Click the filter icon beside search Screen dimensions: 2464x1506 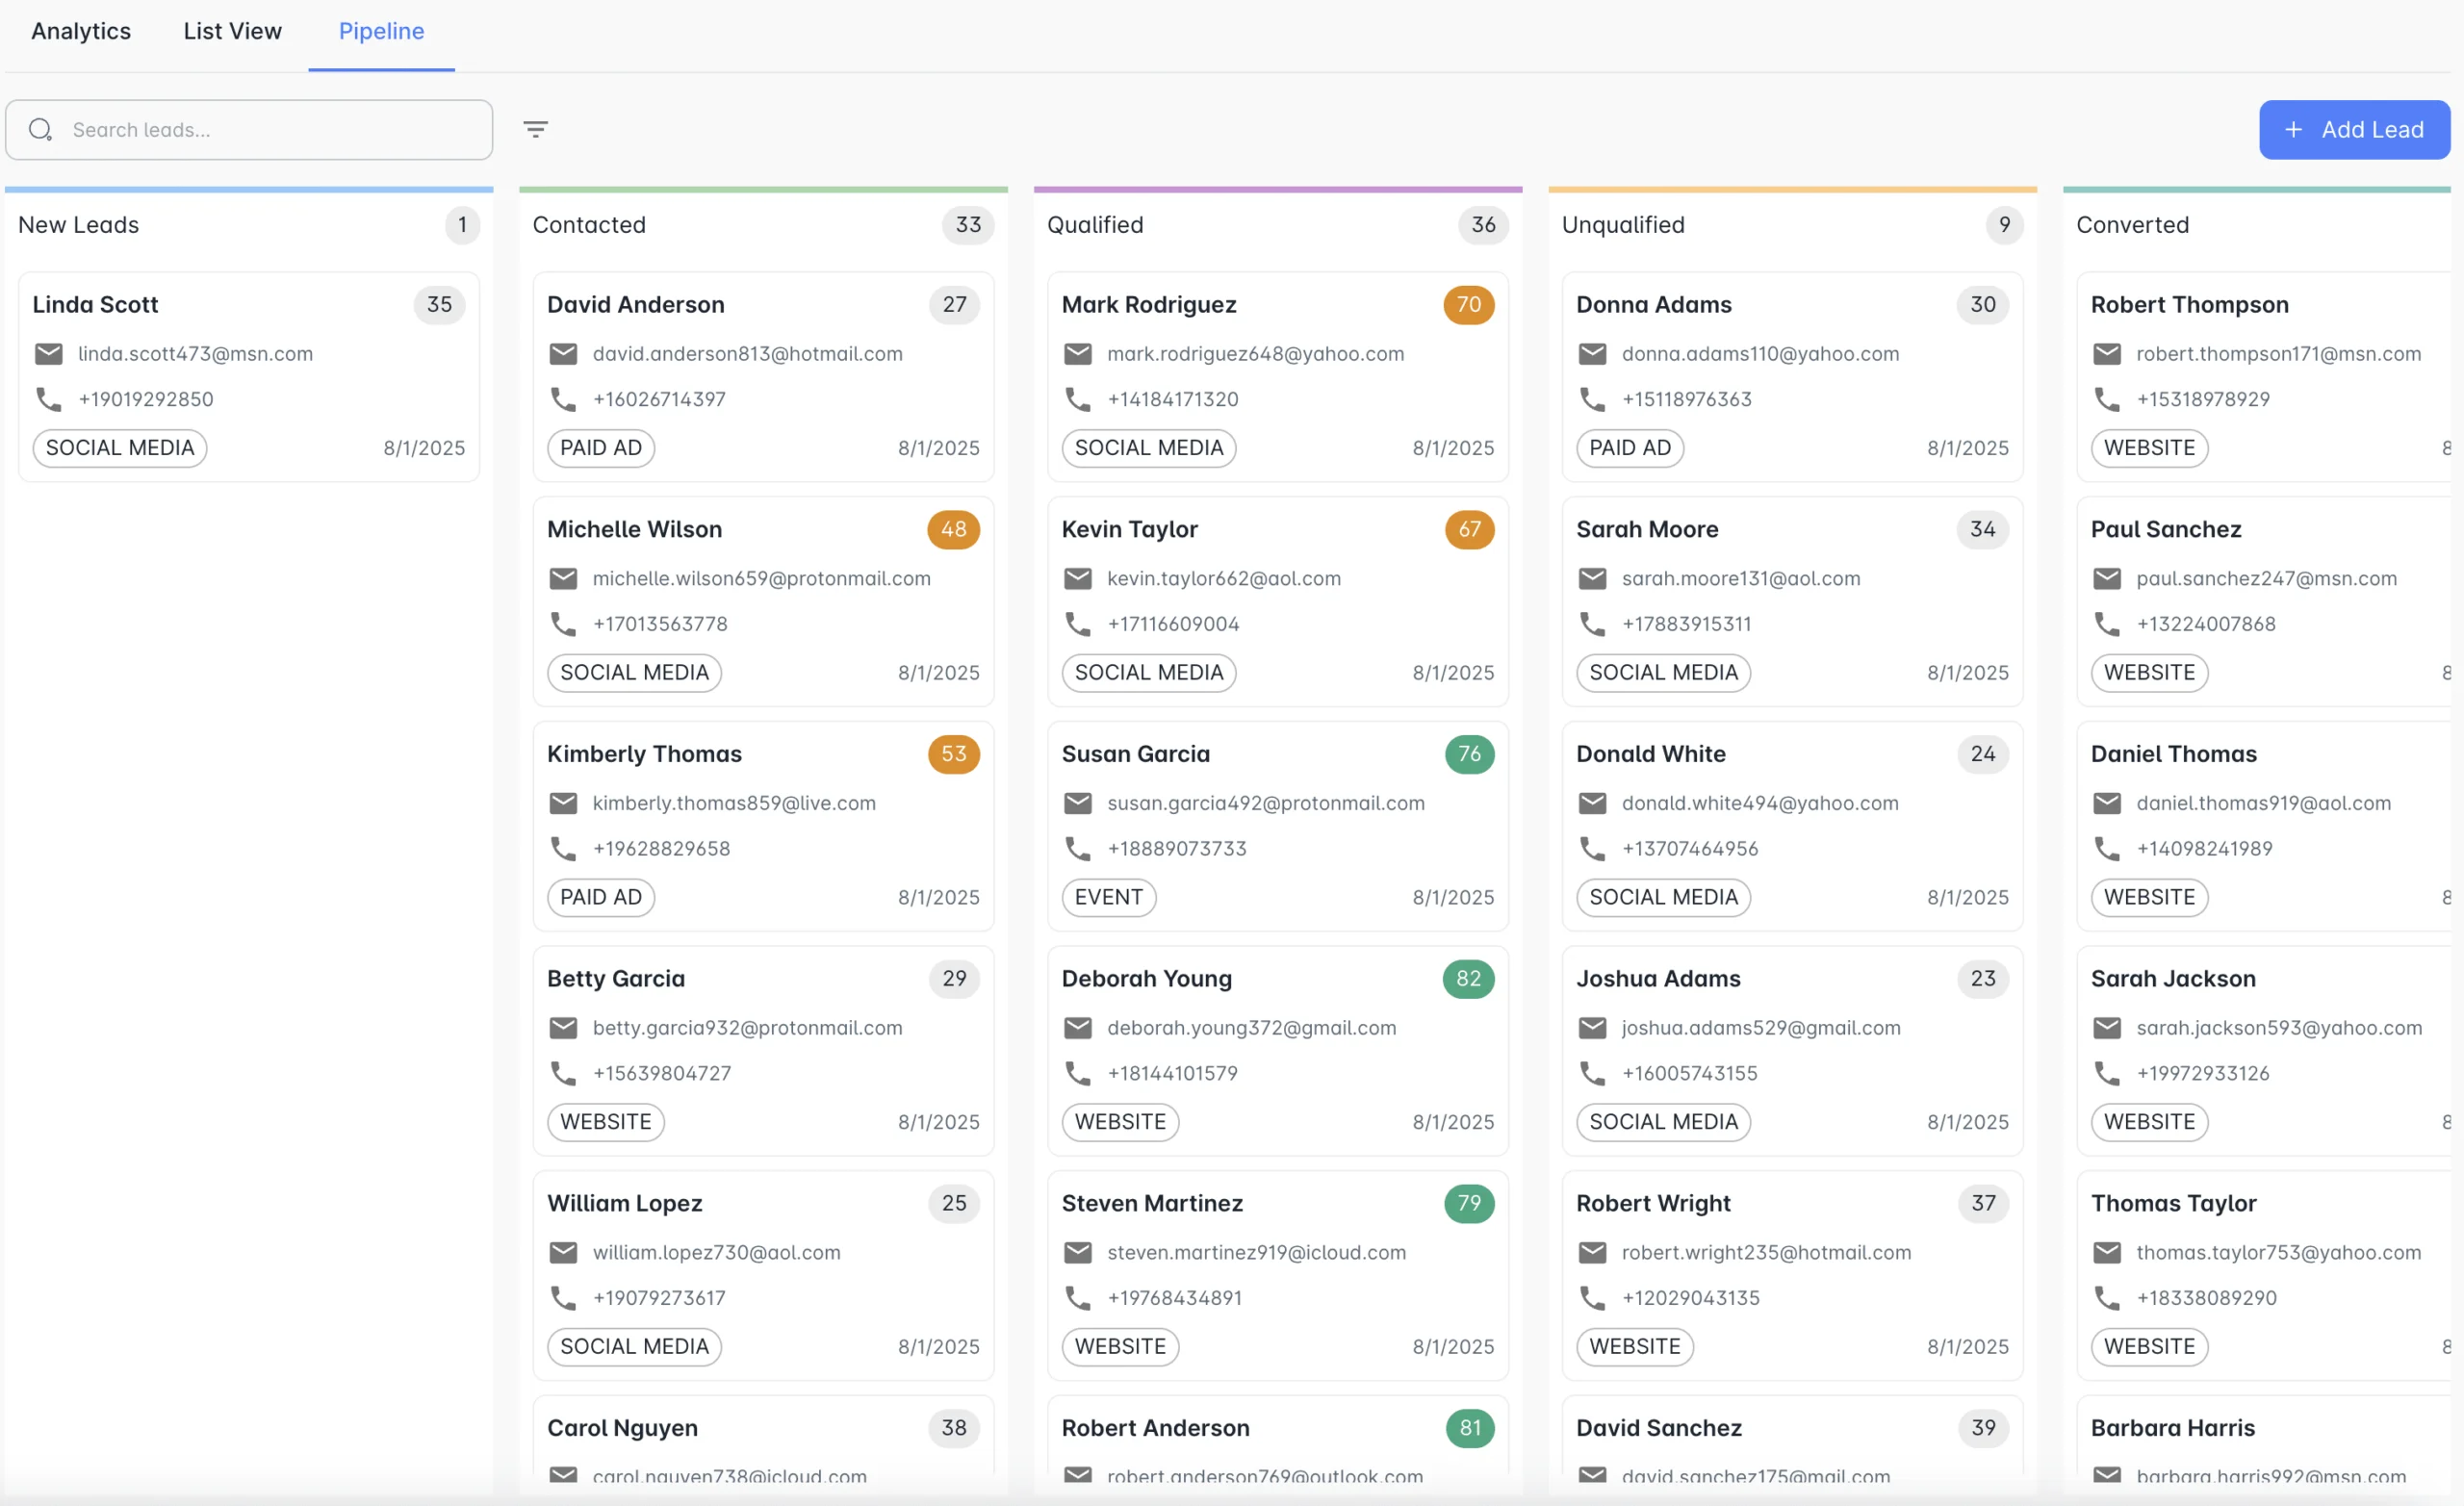pos(535,129)
